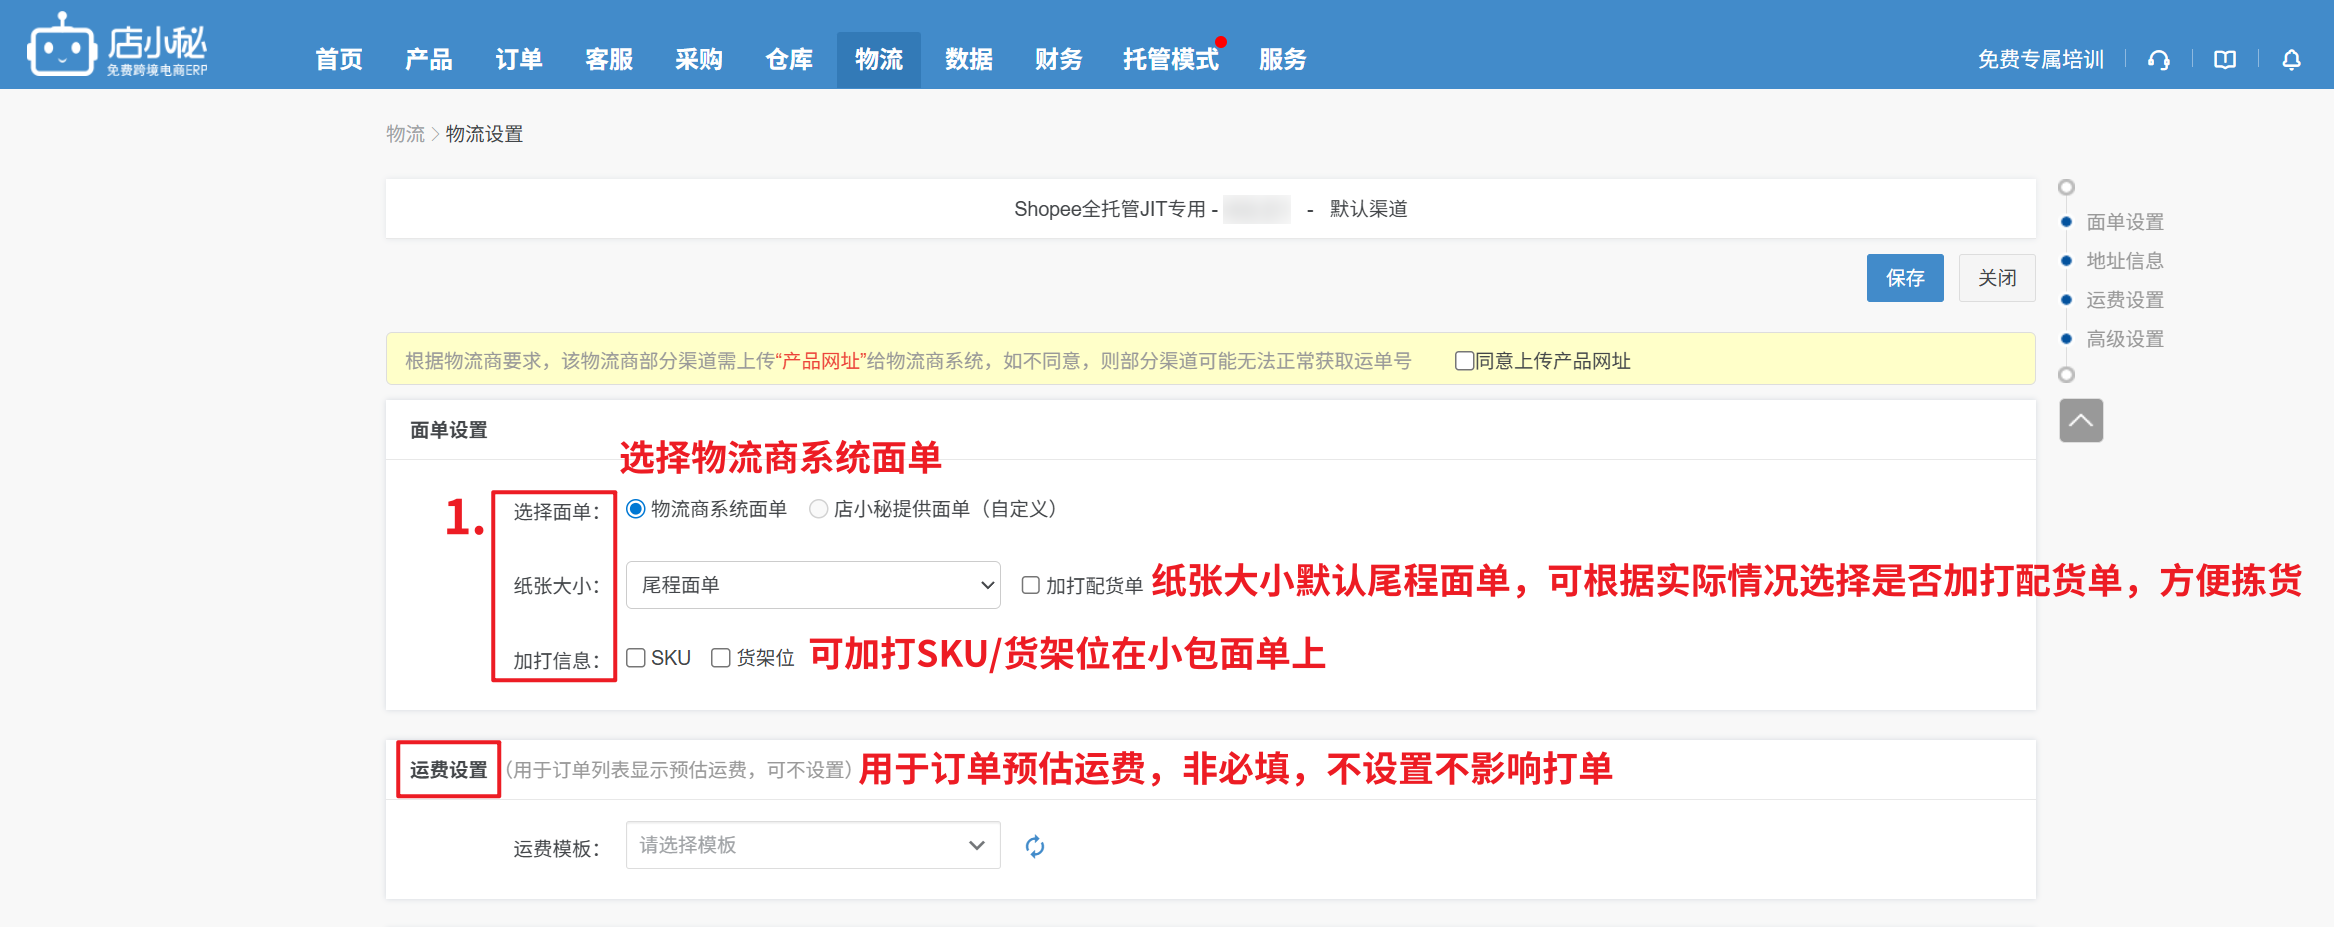Image resolution: width=2334 pixels, height=927 pixels.
Task: Jump to 面单设置 anchor dot
Action: pyautogui.click(x=2067, y=222)
